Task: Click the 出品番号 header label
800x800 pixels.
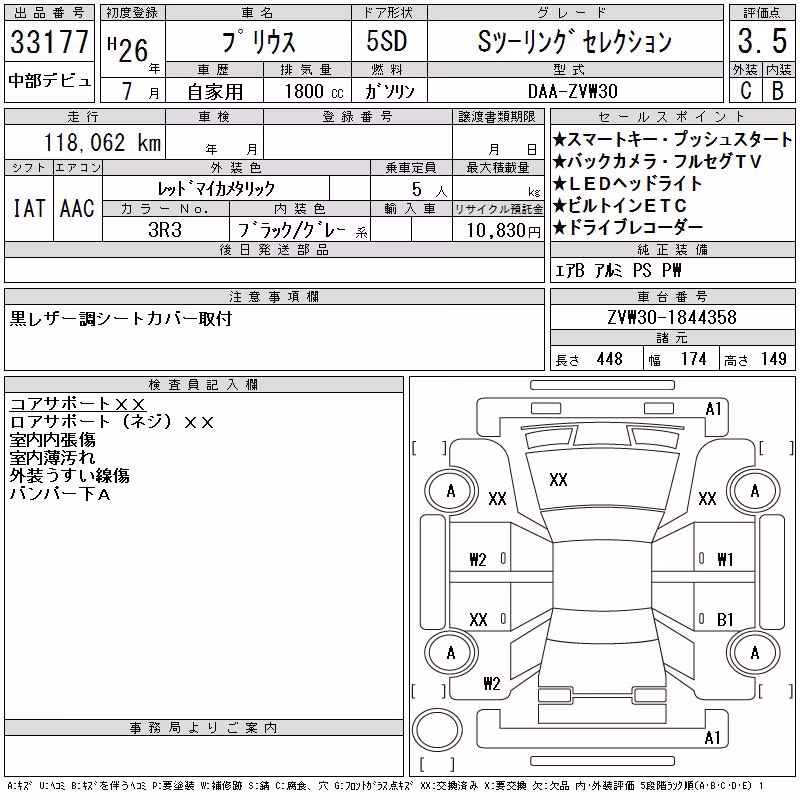Action: click(x=49, y=13)
